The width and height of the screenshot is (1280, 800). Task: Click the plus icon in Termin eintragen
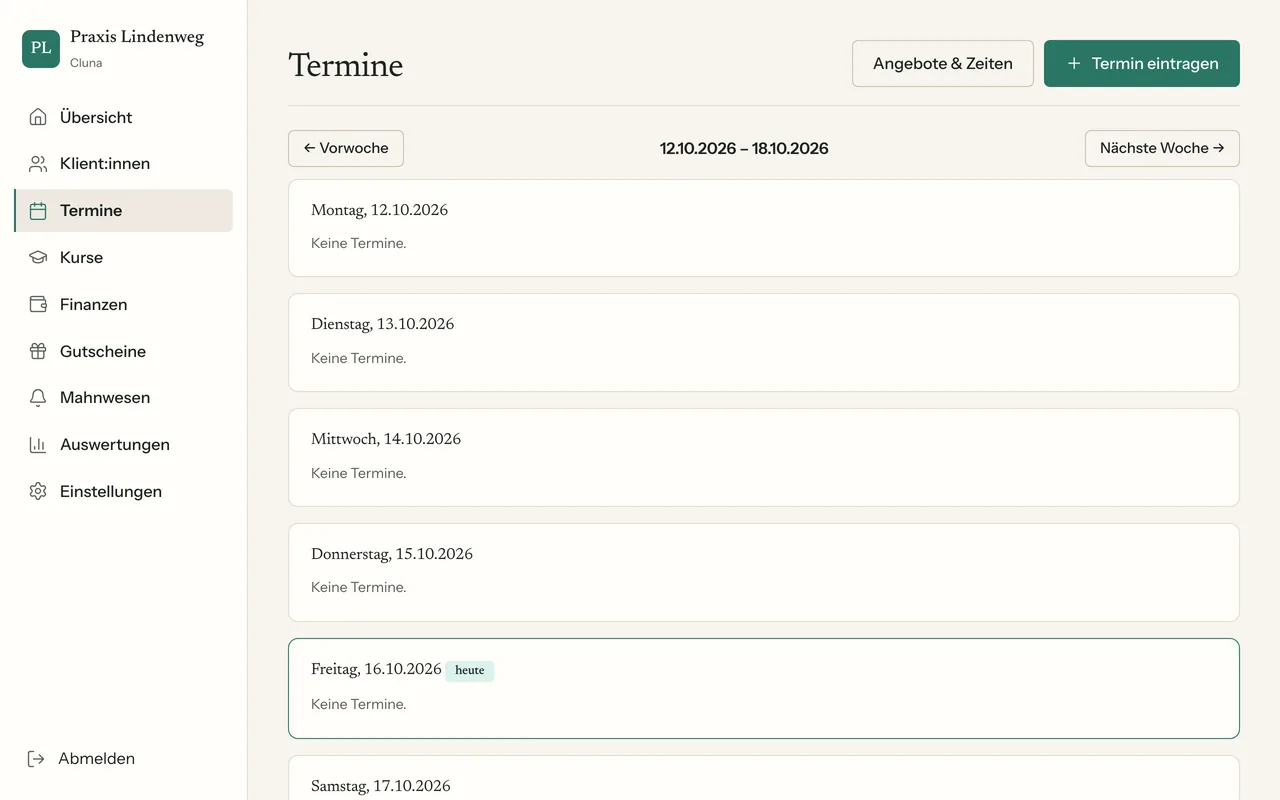click(x=1074, y=64)
